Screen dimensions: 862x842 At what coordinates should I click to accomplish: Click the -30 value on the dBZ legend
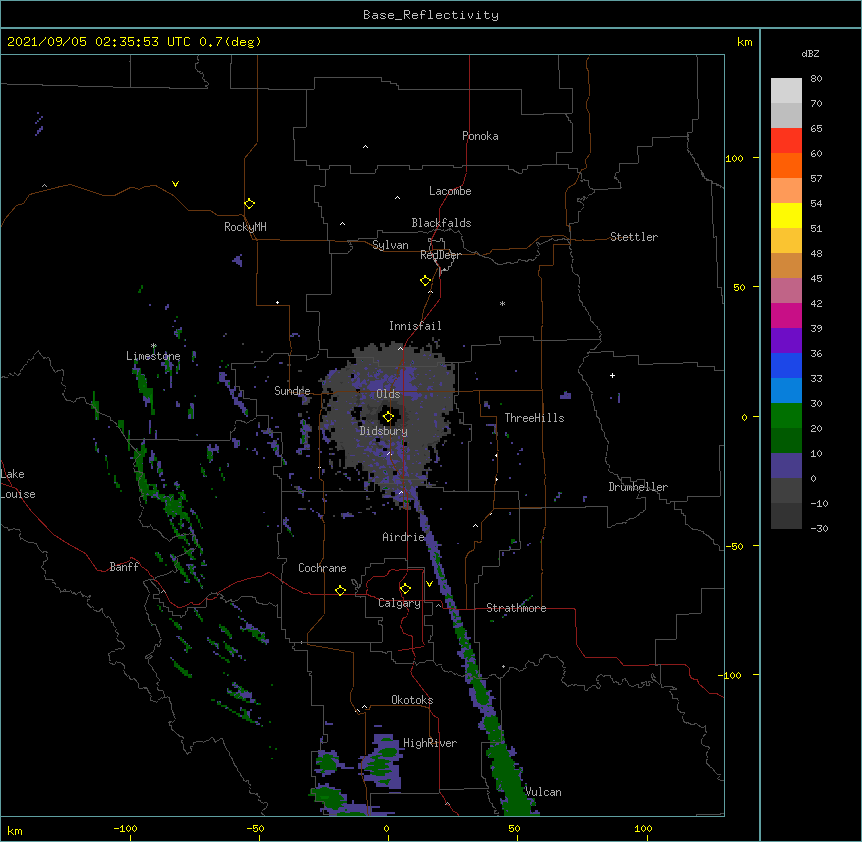[819, 529]
